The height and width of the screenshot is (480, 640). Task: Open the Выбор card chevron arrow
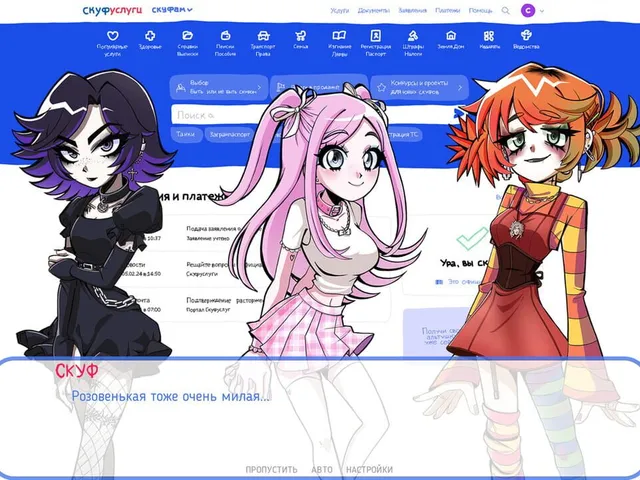pos(259,87)
